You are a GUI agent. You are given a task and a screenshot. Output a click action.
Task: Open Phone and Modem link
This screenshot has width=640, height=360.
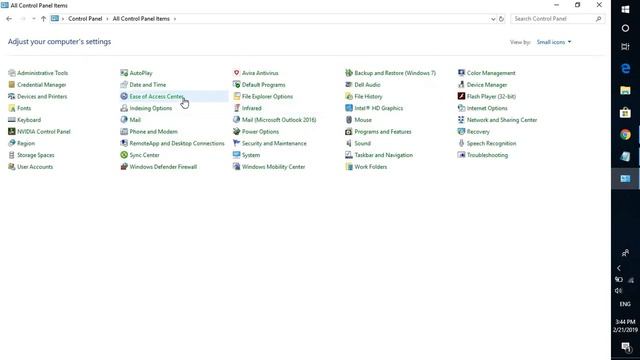point(153,132)
